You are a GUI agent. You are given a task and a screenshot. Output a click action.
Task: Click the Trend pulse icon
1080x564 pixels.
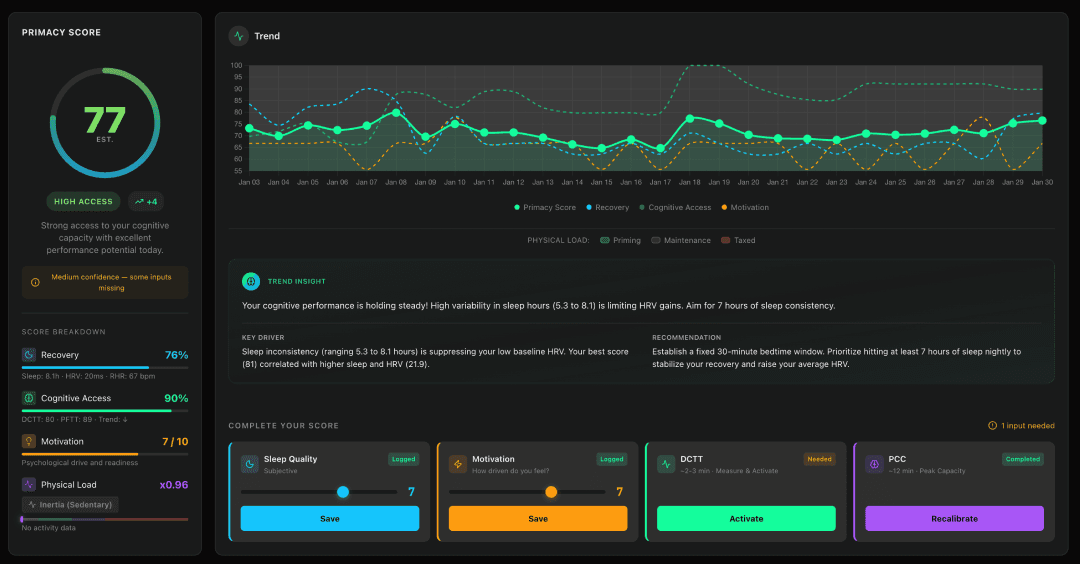(x=238, y=36)
